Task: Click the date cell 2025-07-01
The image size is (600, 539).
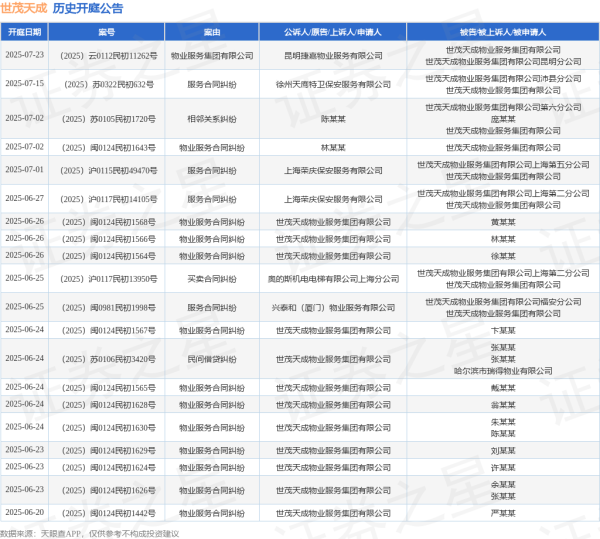Action: [24, 169]
